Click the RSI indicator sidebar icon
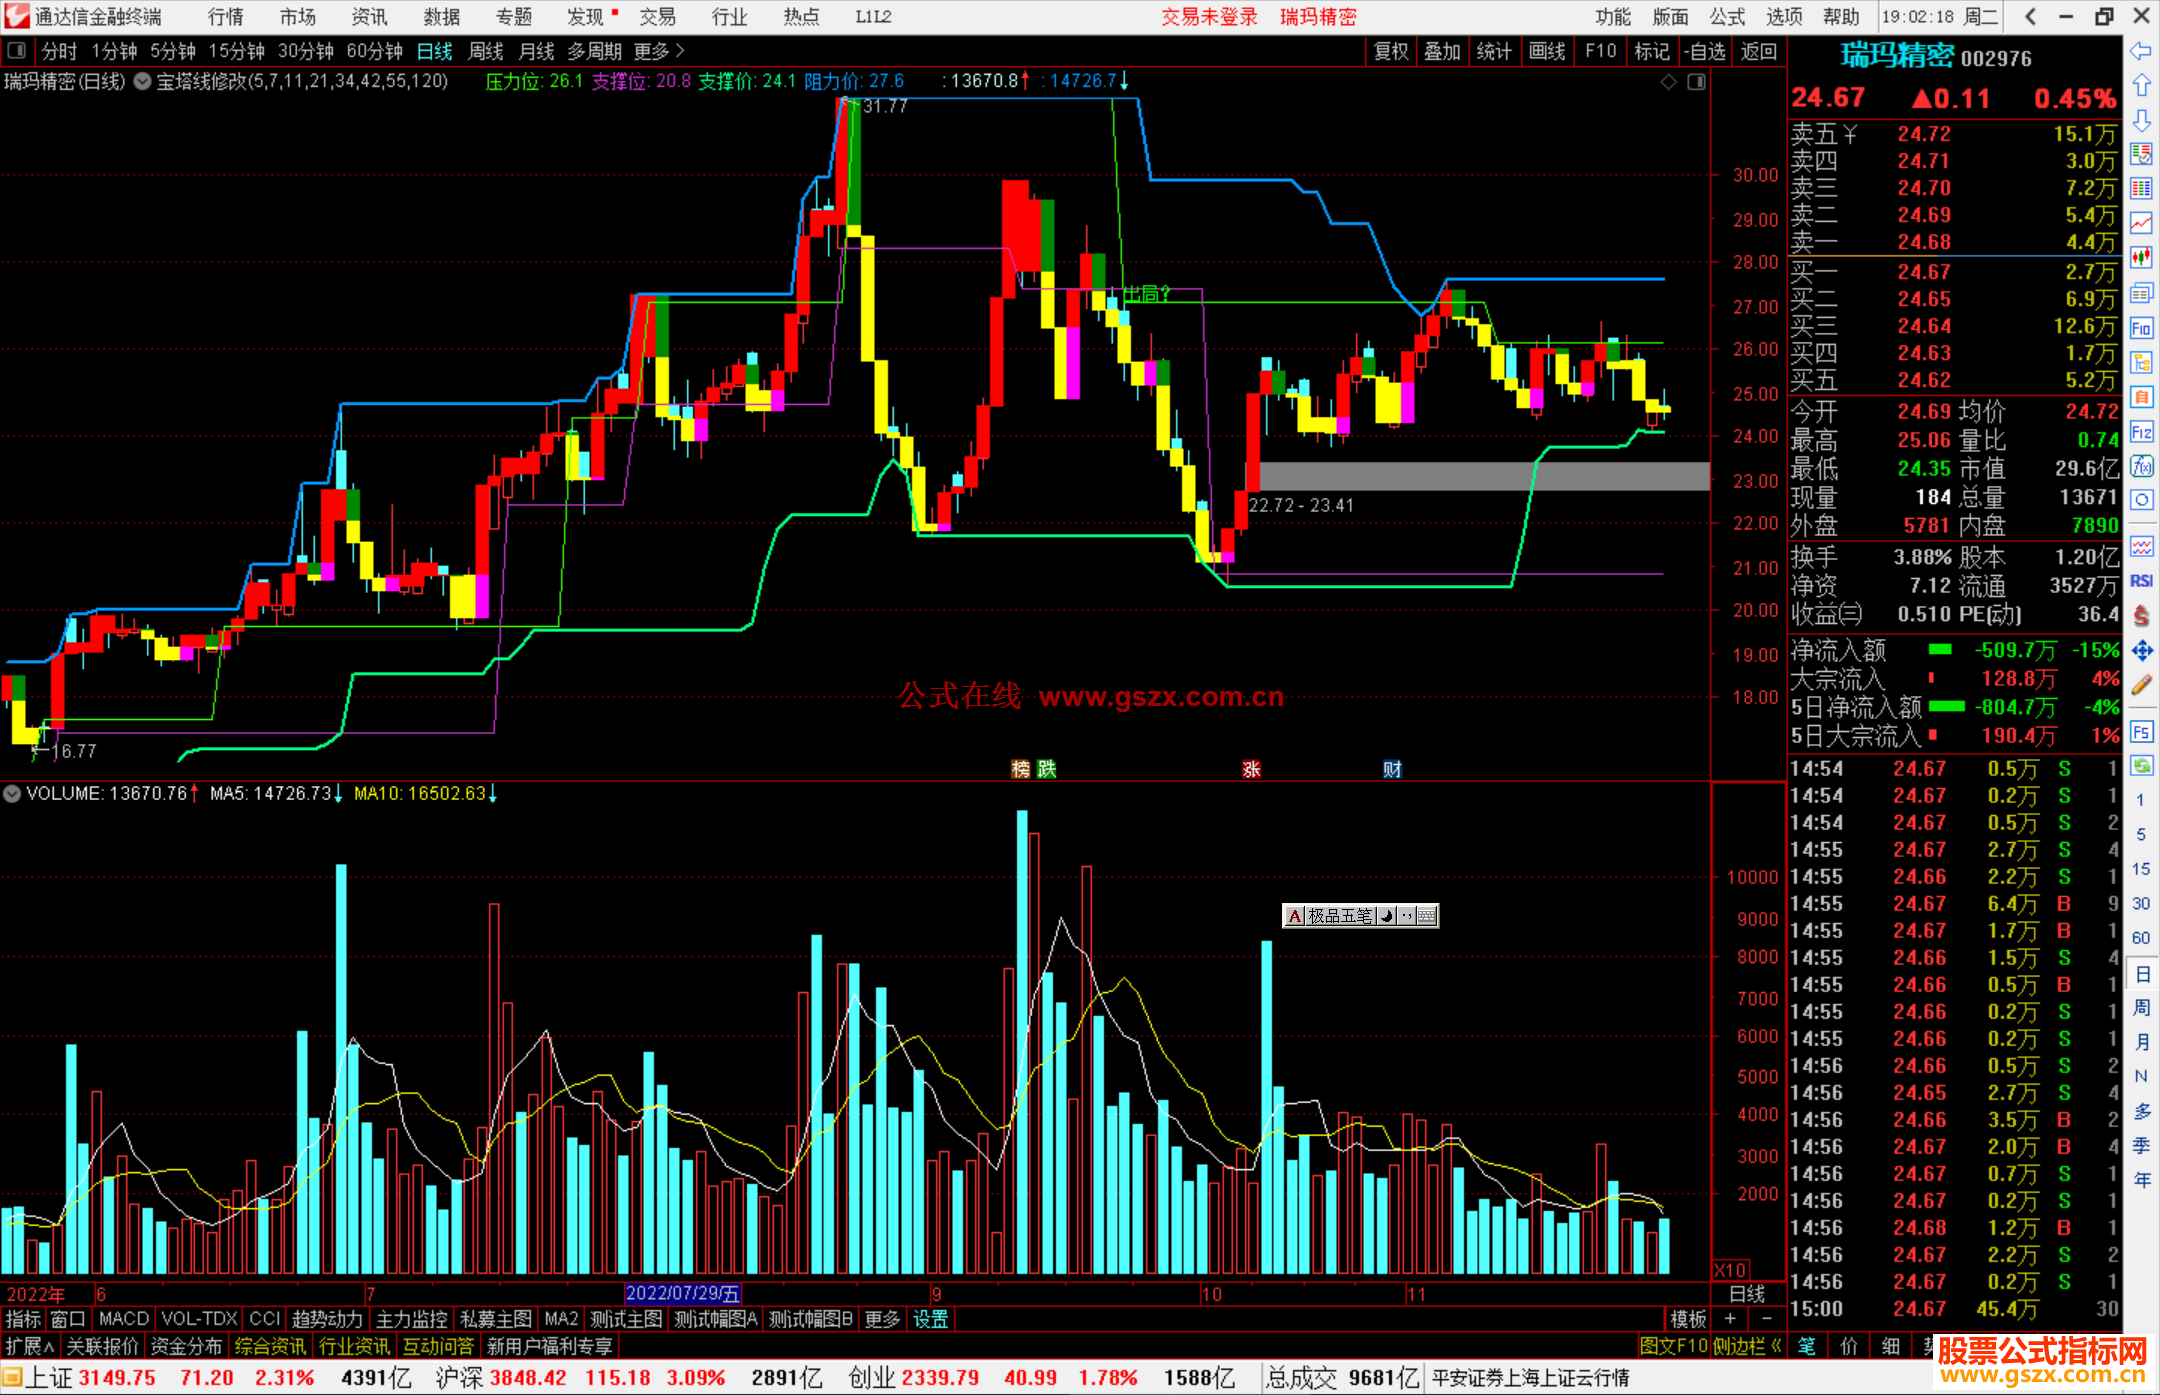2160x1395 pixels. pos(2141,581)
